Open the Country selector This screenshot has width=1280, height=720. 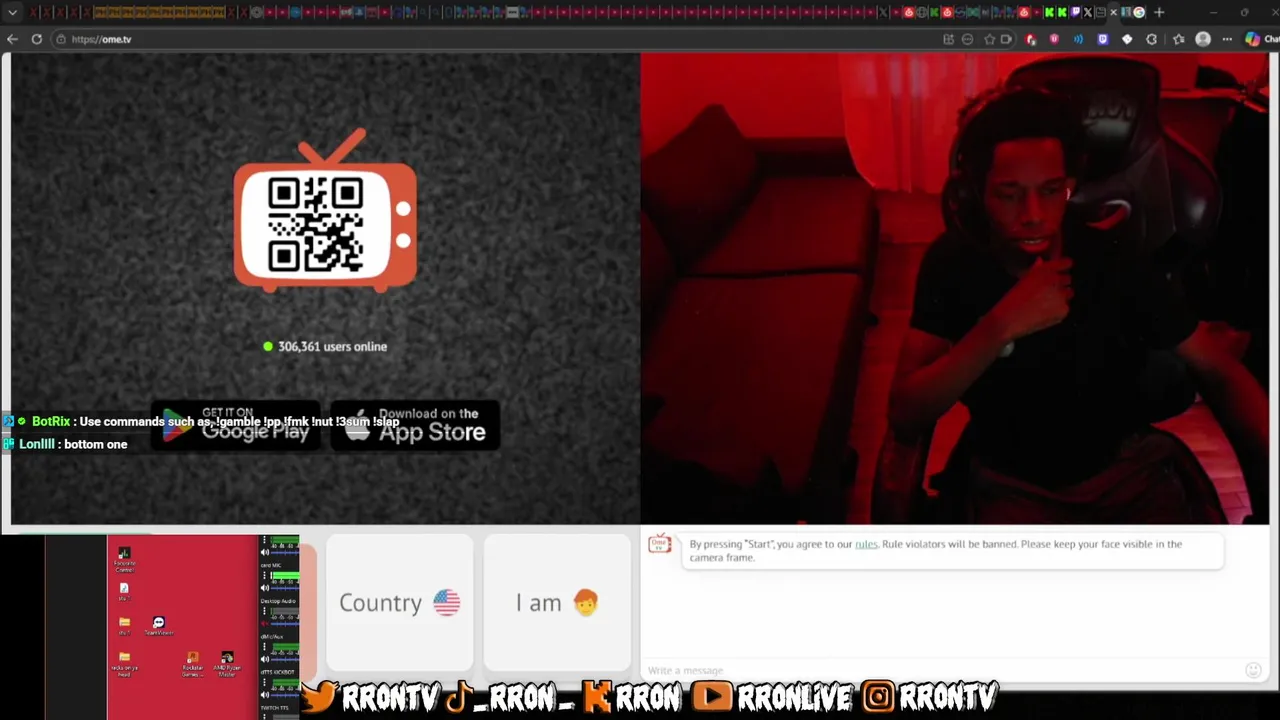(399, 602)
